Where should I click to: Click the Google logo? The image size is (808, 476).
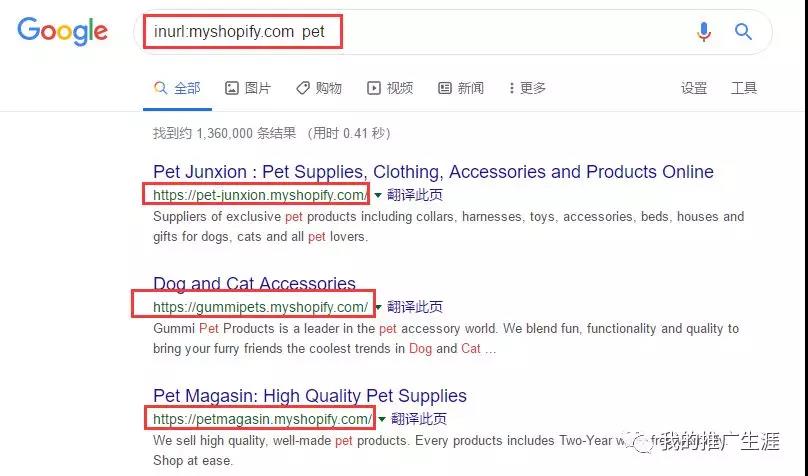(x=62, y=31)
